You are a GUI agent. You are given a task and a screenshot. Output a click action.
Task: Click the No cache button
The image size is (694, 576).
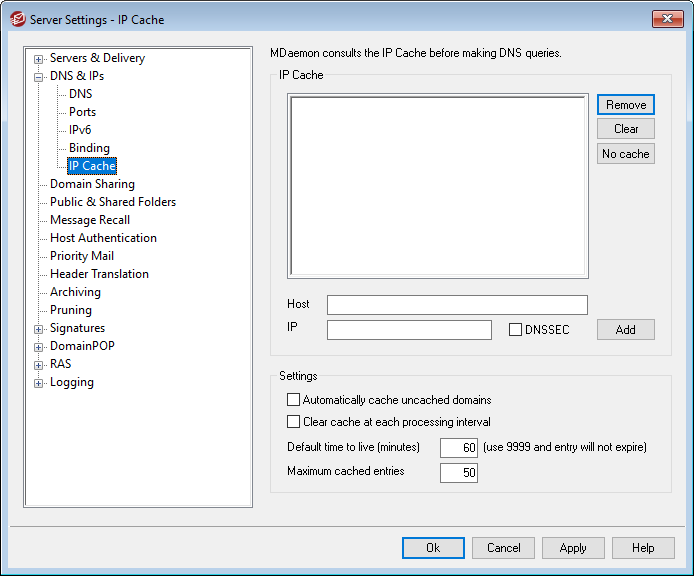[x=625, y=154]
